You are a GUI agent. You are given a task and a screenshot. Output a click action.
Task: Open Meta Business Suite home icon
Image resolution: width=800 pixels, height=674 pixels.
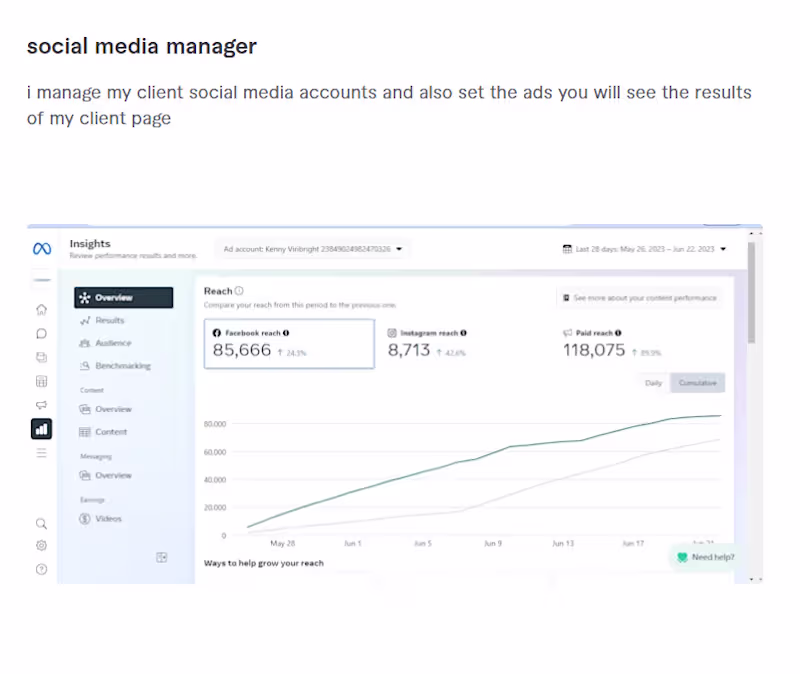pyautogui.click(x=41, y=310)
